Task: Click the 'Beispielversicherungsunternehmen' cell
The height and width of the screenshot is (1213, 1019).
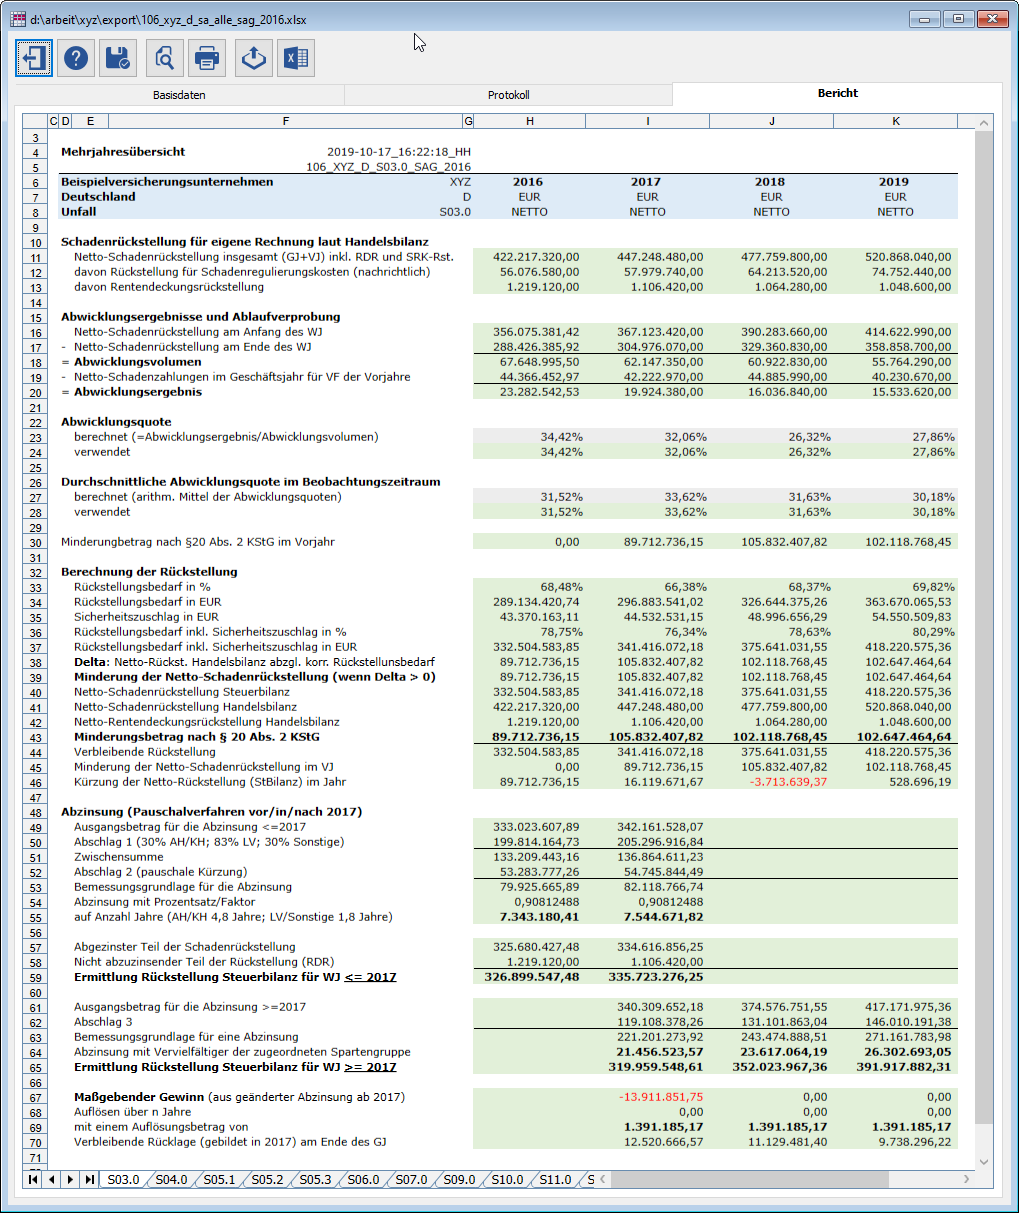Action: [167, 182]
